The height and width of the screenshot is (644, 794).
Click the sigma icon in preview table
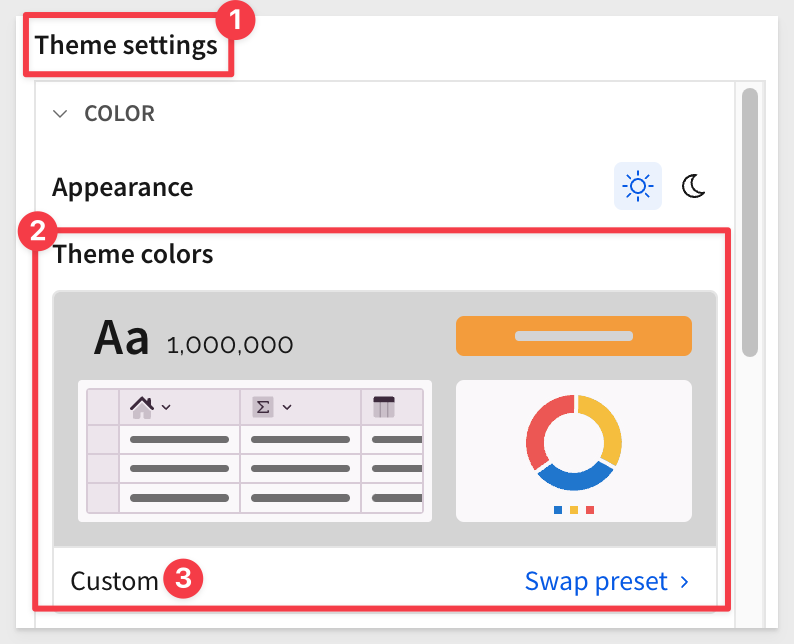pyautogui.click(x=263, y=407)
